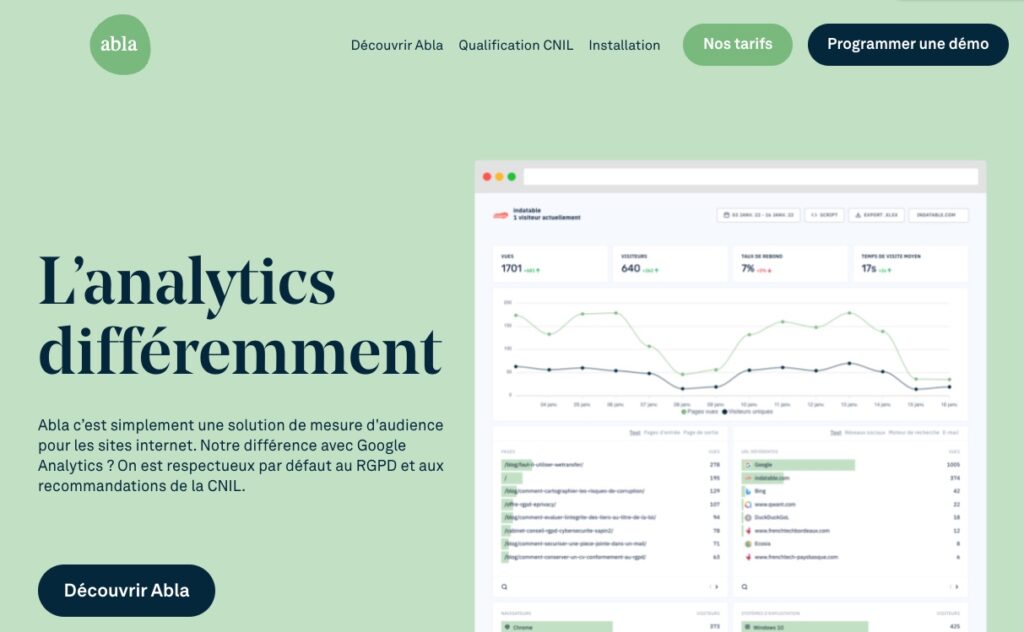Click the Script button in the dashboard
This screenshot has height=632, width=1024.
tap(824, 215)
